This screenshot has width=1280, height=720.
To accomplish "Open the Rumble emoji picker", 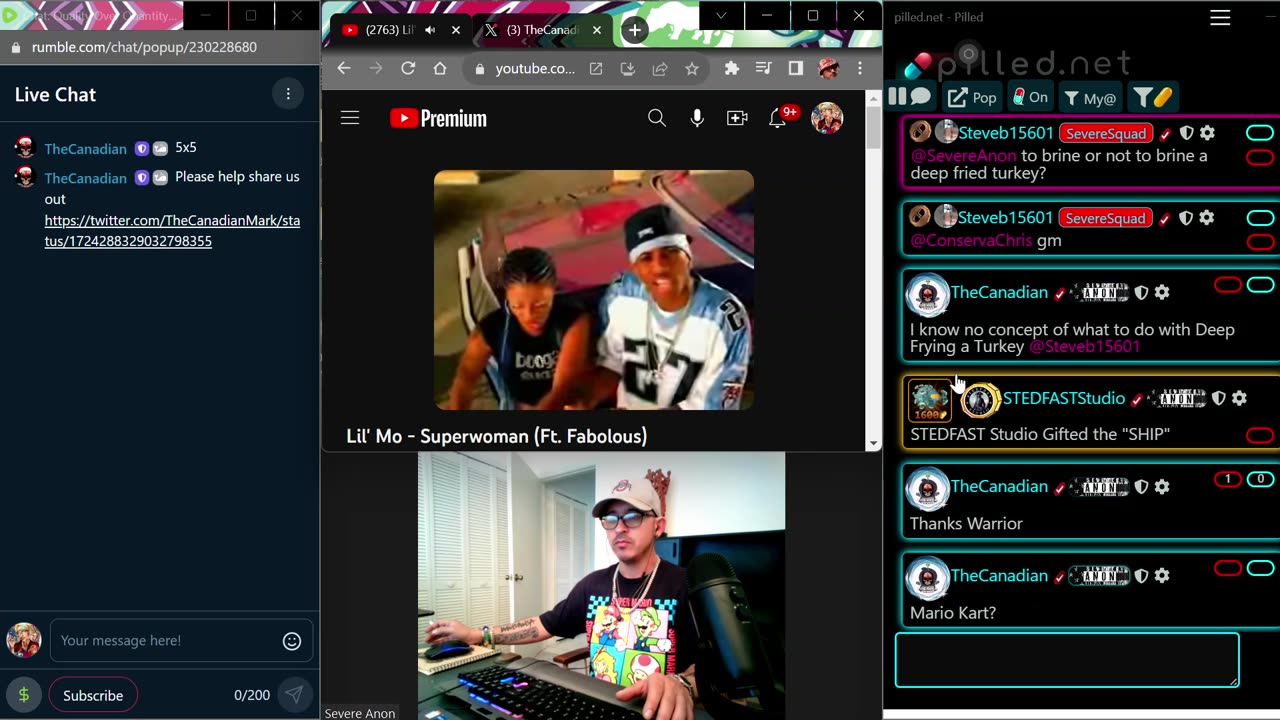I will (292, 641).
